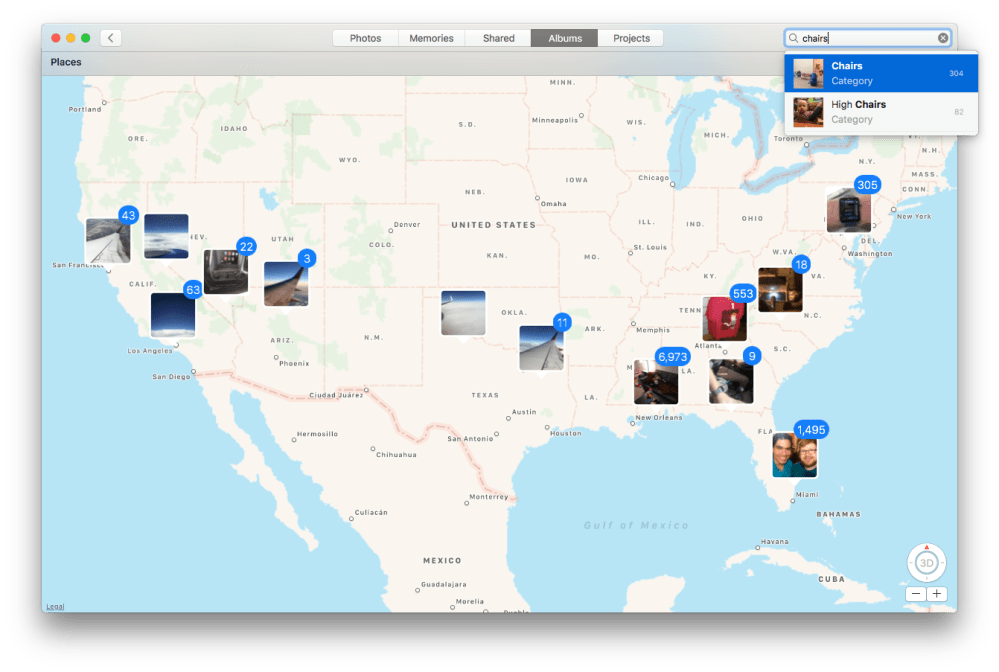
Task: Zoom out with the minus button
Action: coord(916,594)
